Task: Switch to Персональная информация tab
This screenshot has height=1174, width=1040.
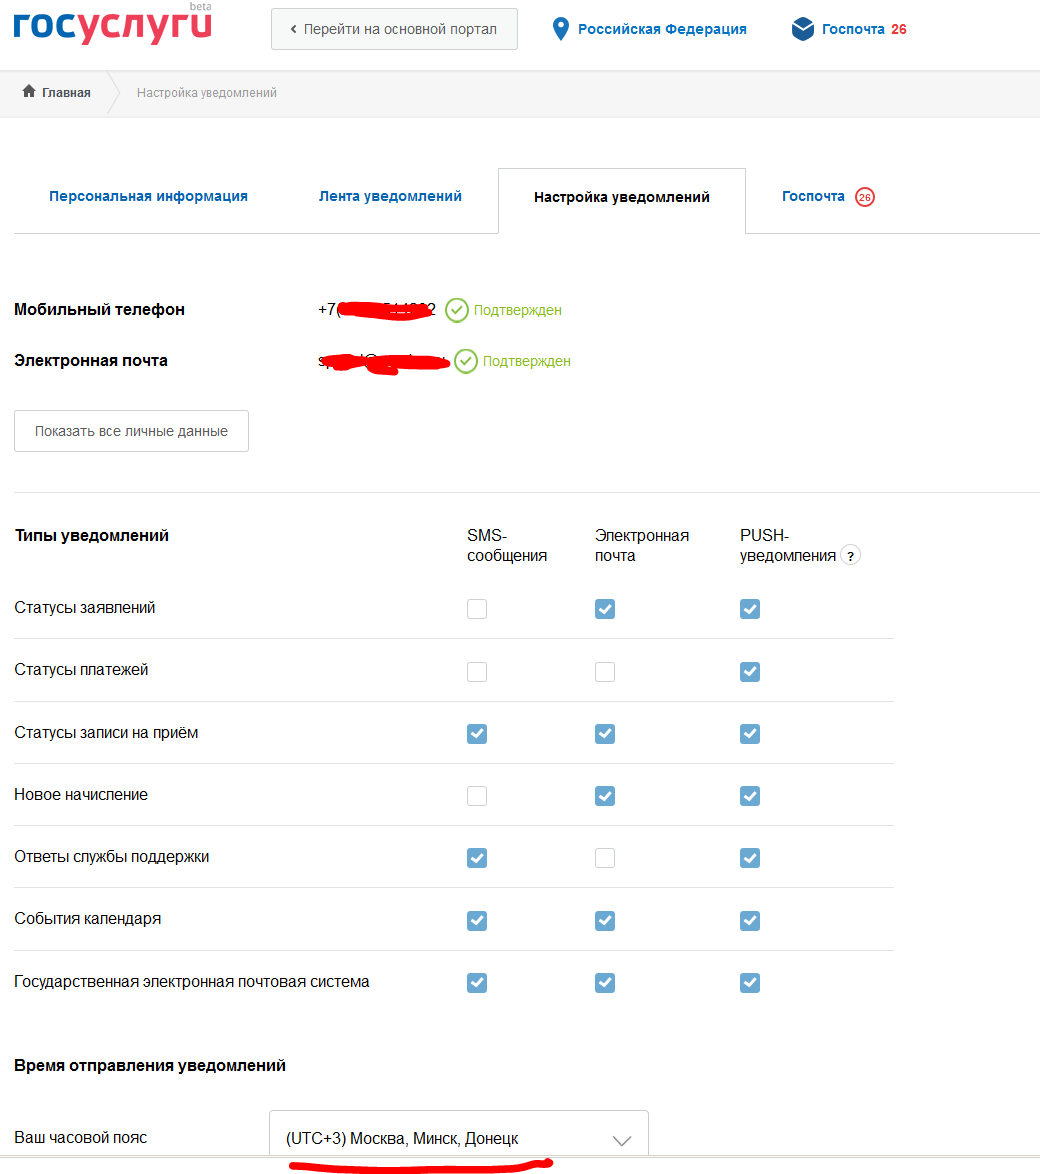Action: (x=148, y=197)
